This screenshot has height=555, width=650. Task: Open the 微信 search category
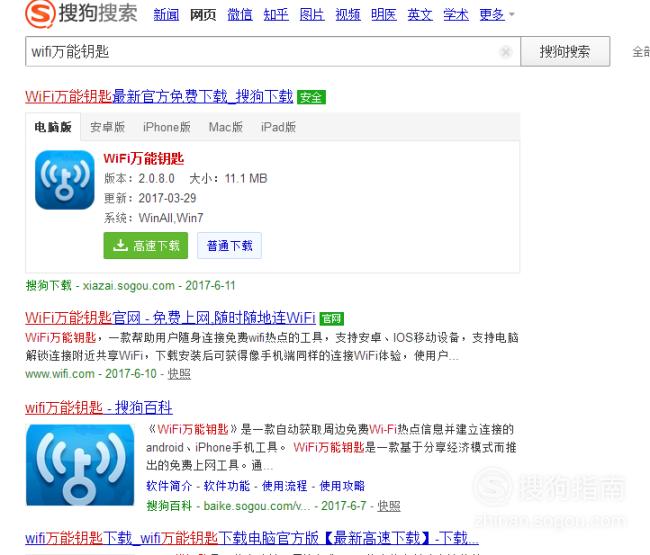(x=240, y=15)
